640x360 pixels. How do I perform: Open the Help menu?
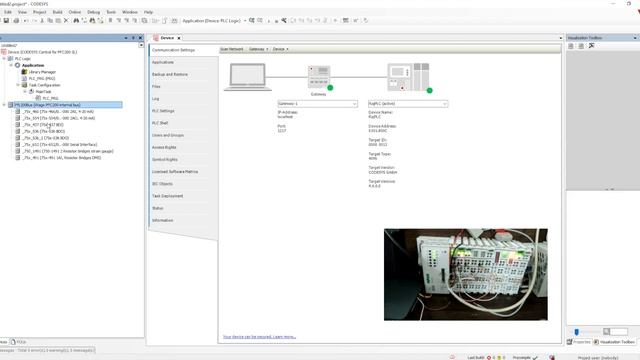(x=149, y=12)
